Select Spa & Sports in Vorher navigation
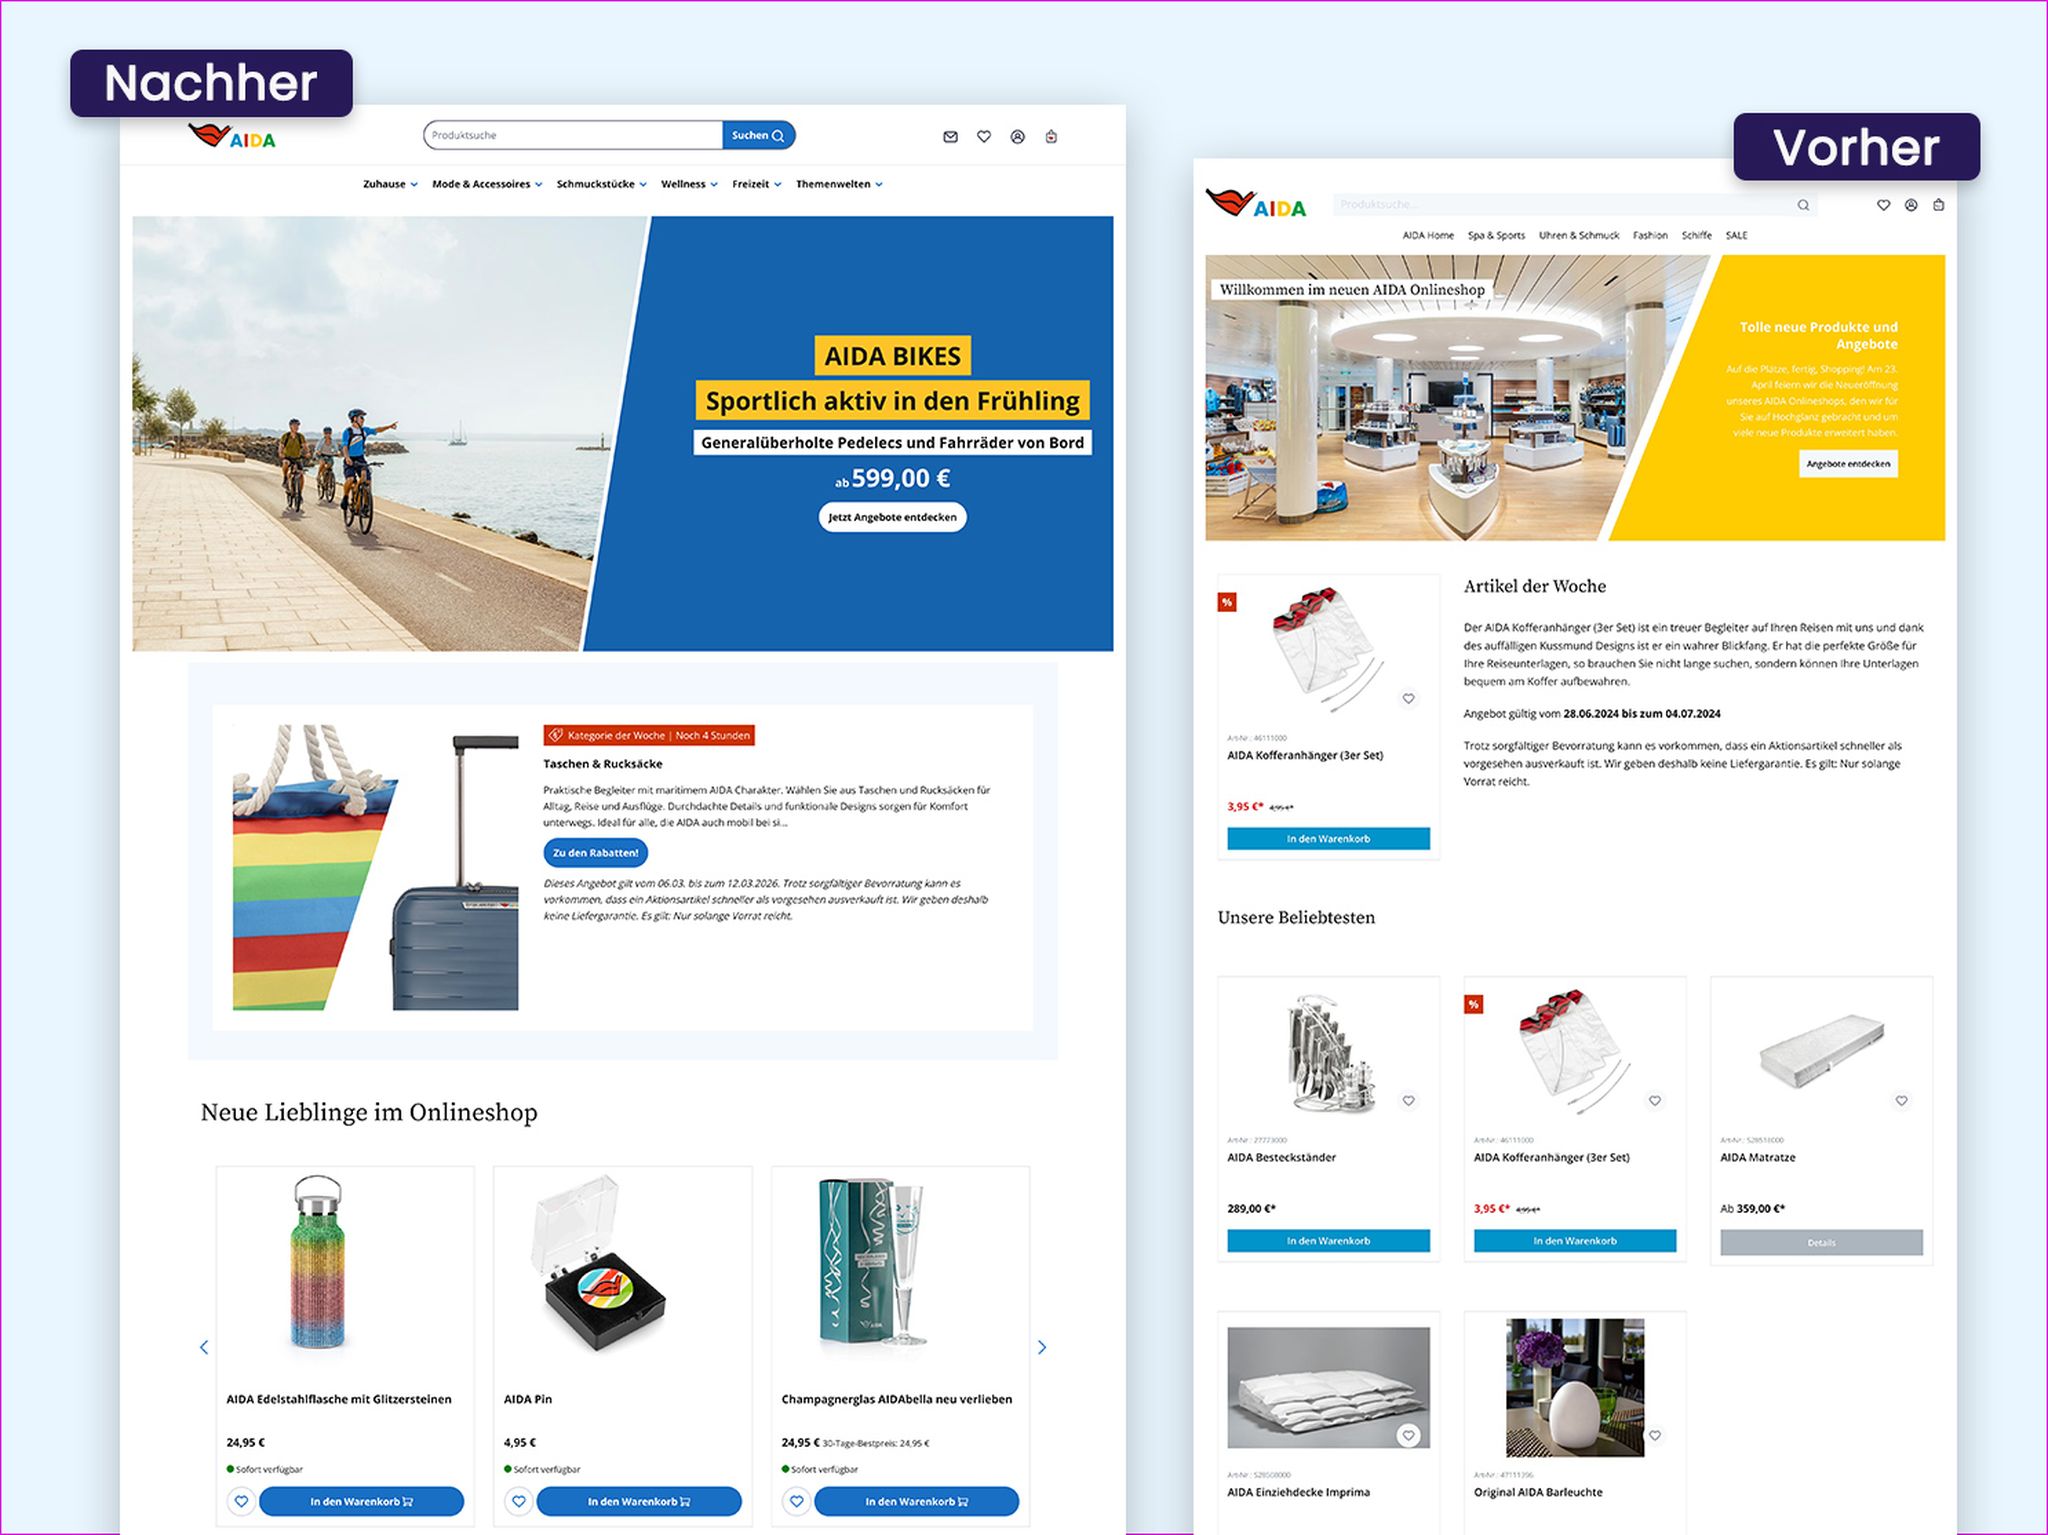Viewport: 2048px width, 1535px height. click(x=1495, y=235)
